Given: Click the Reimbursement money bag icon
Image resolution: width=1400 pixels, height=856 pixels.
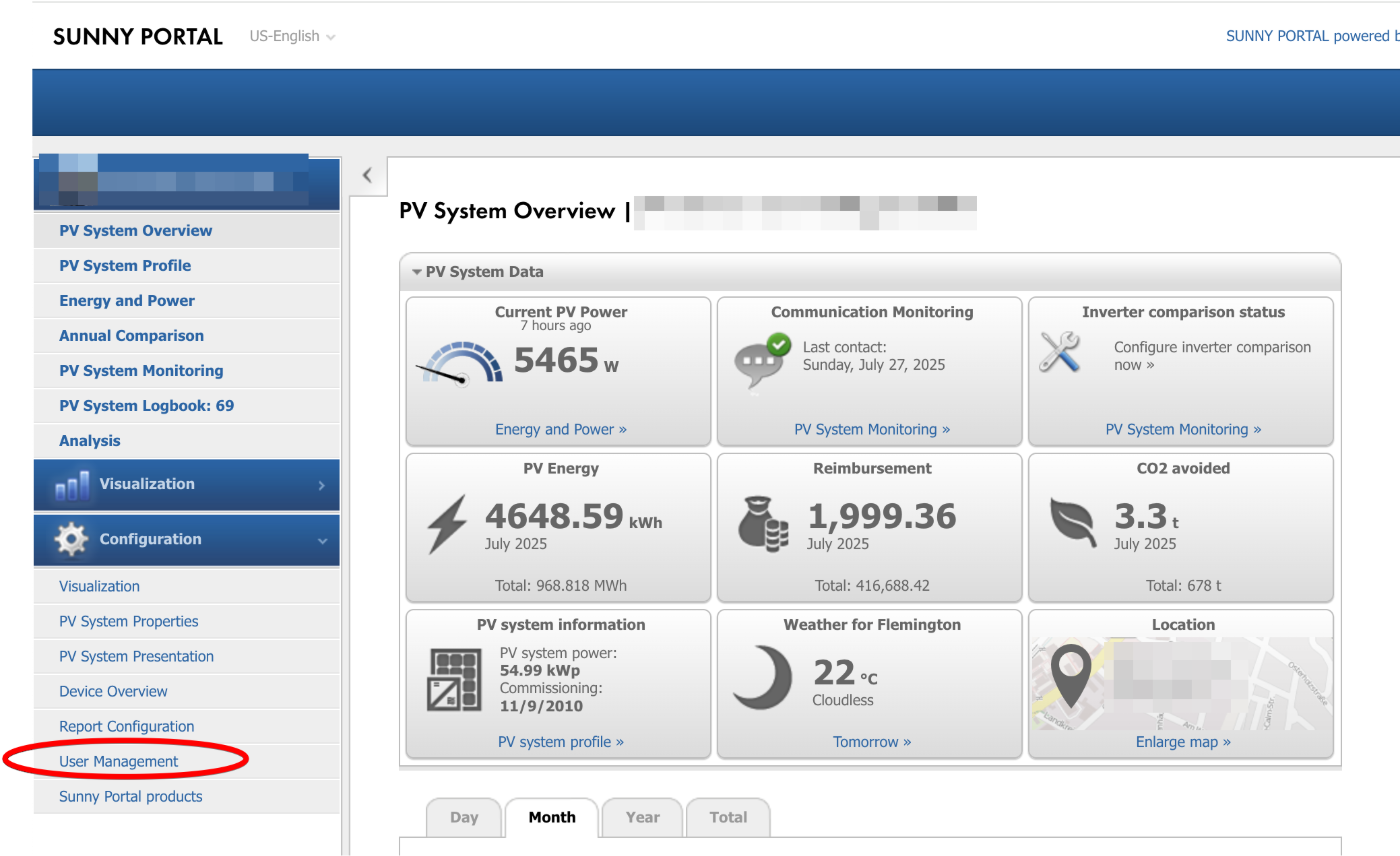Looking at the screenshot, I should coord(764,523).
